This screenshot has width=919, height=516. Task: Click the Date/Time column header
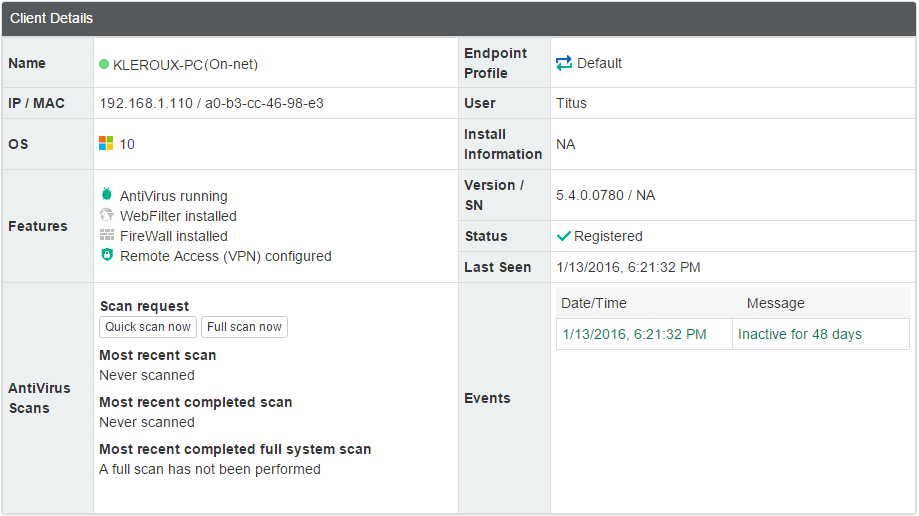594,303
